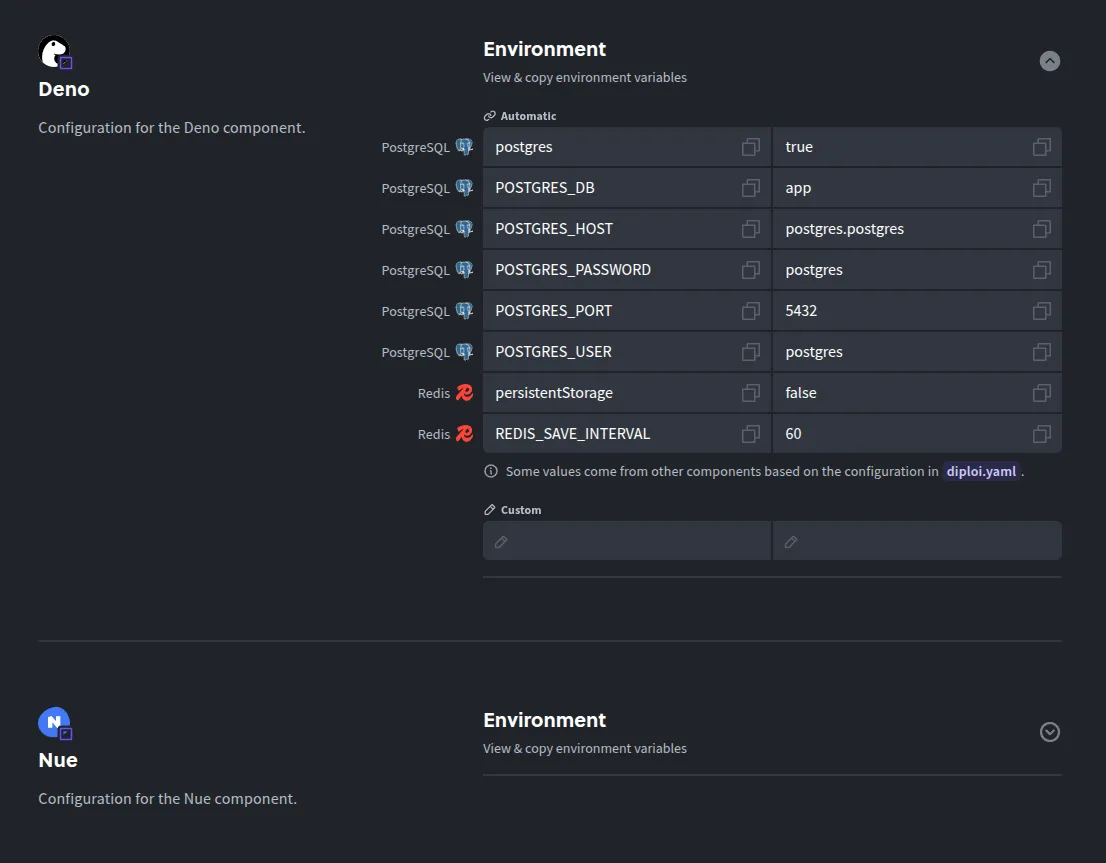Copy the 'true' value of the postgres variable
The width and height of the screenshot is (1106, 863).
tap(1041, 146)
